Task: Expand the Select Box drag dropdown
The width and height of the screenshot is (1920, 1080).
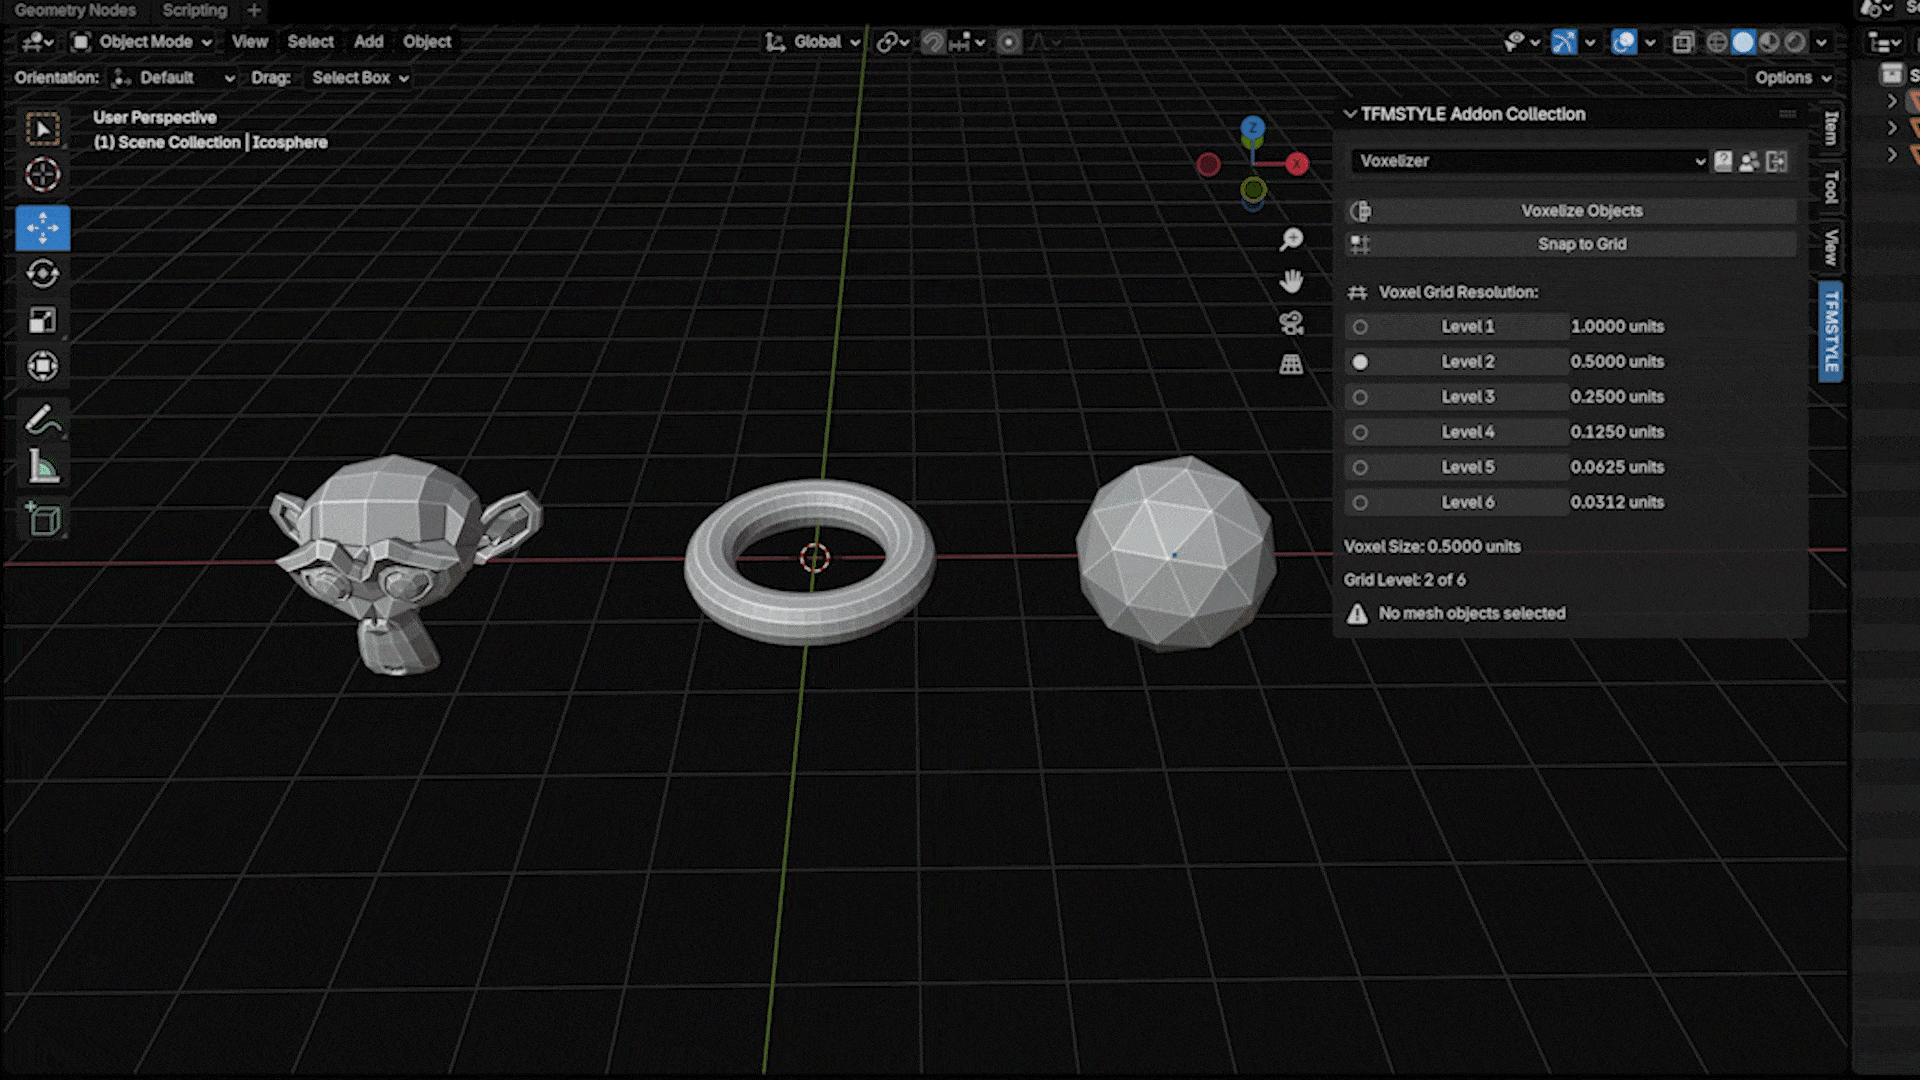Action: tap(360, 78)
